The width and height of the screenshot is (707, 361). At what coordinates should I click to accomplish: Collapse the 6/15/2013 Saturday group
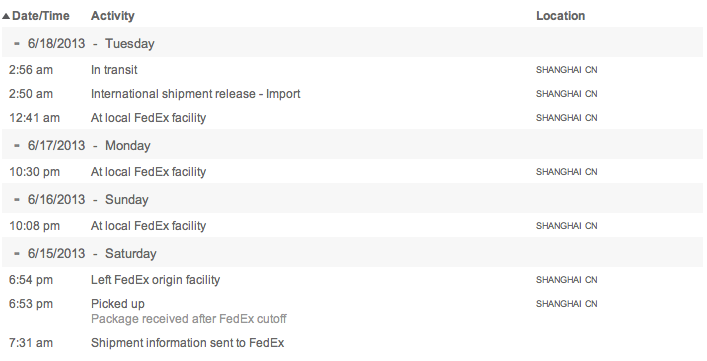click(17, 254)
